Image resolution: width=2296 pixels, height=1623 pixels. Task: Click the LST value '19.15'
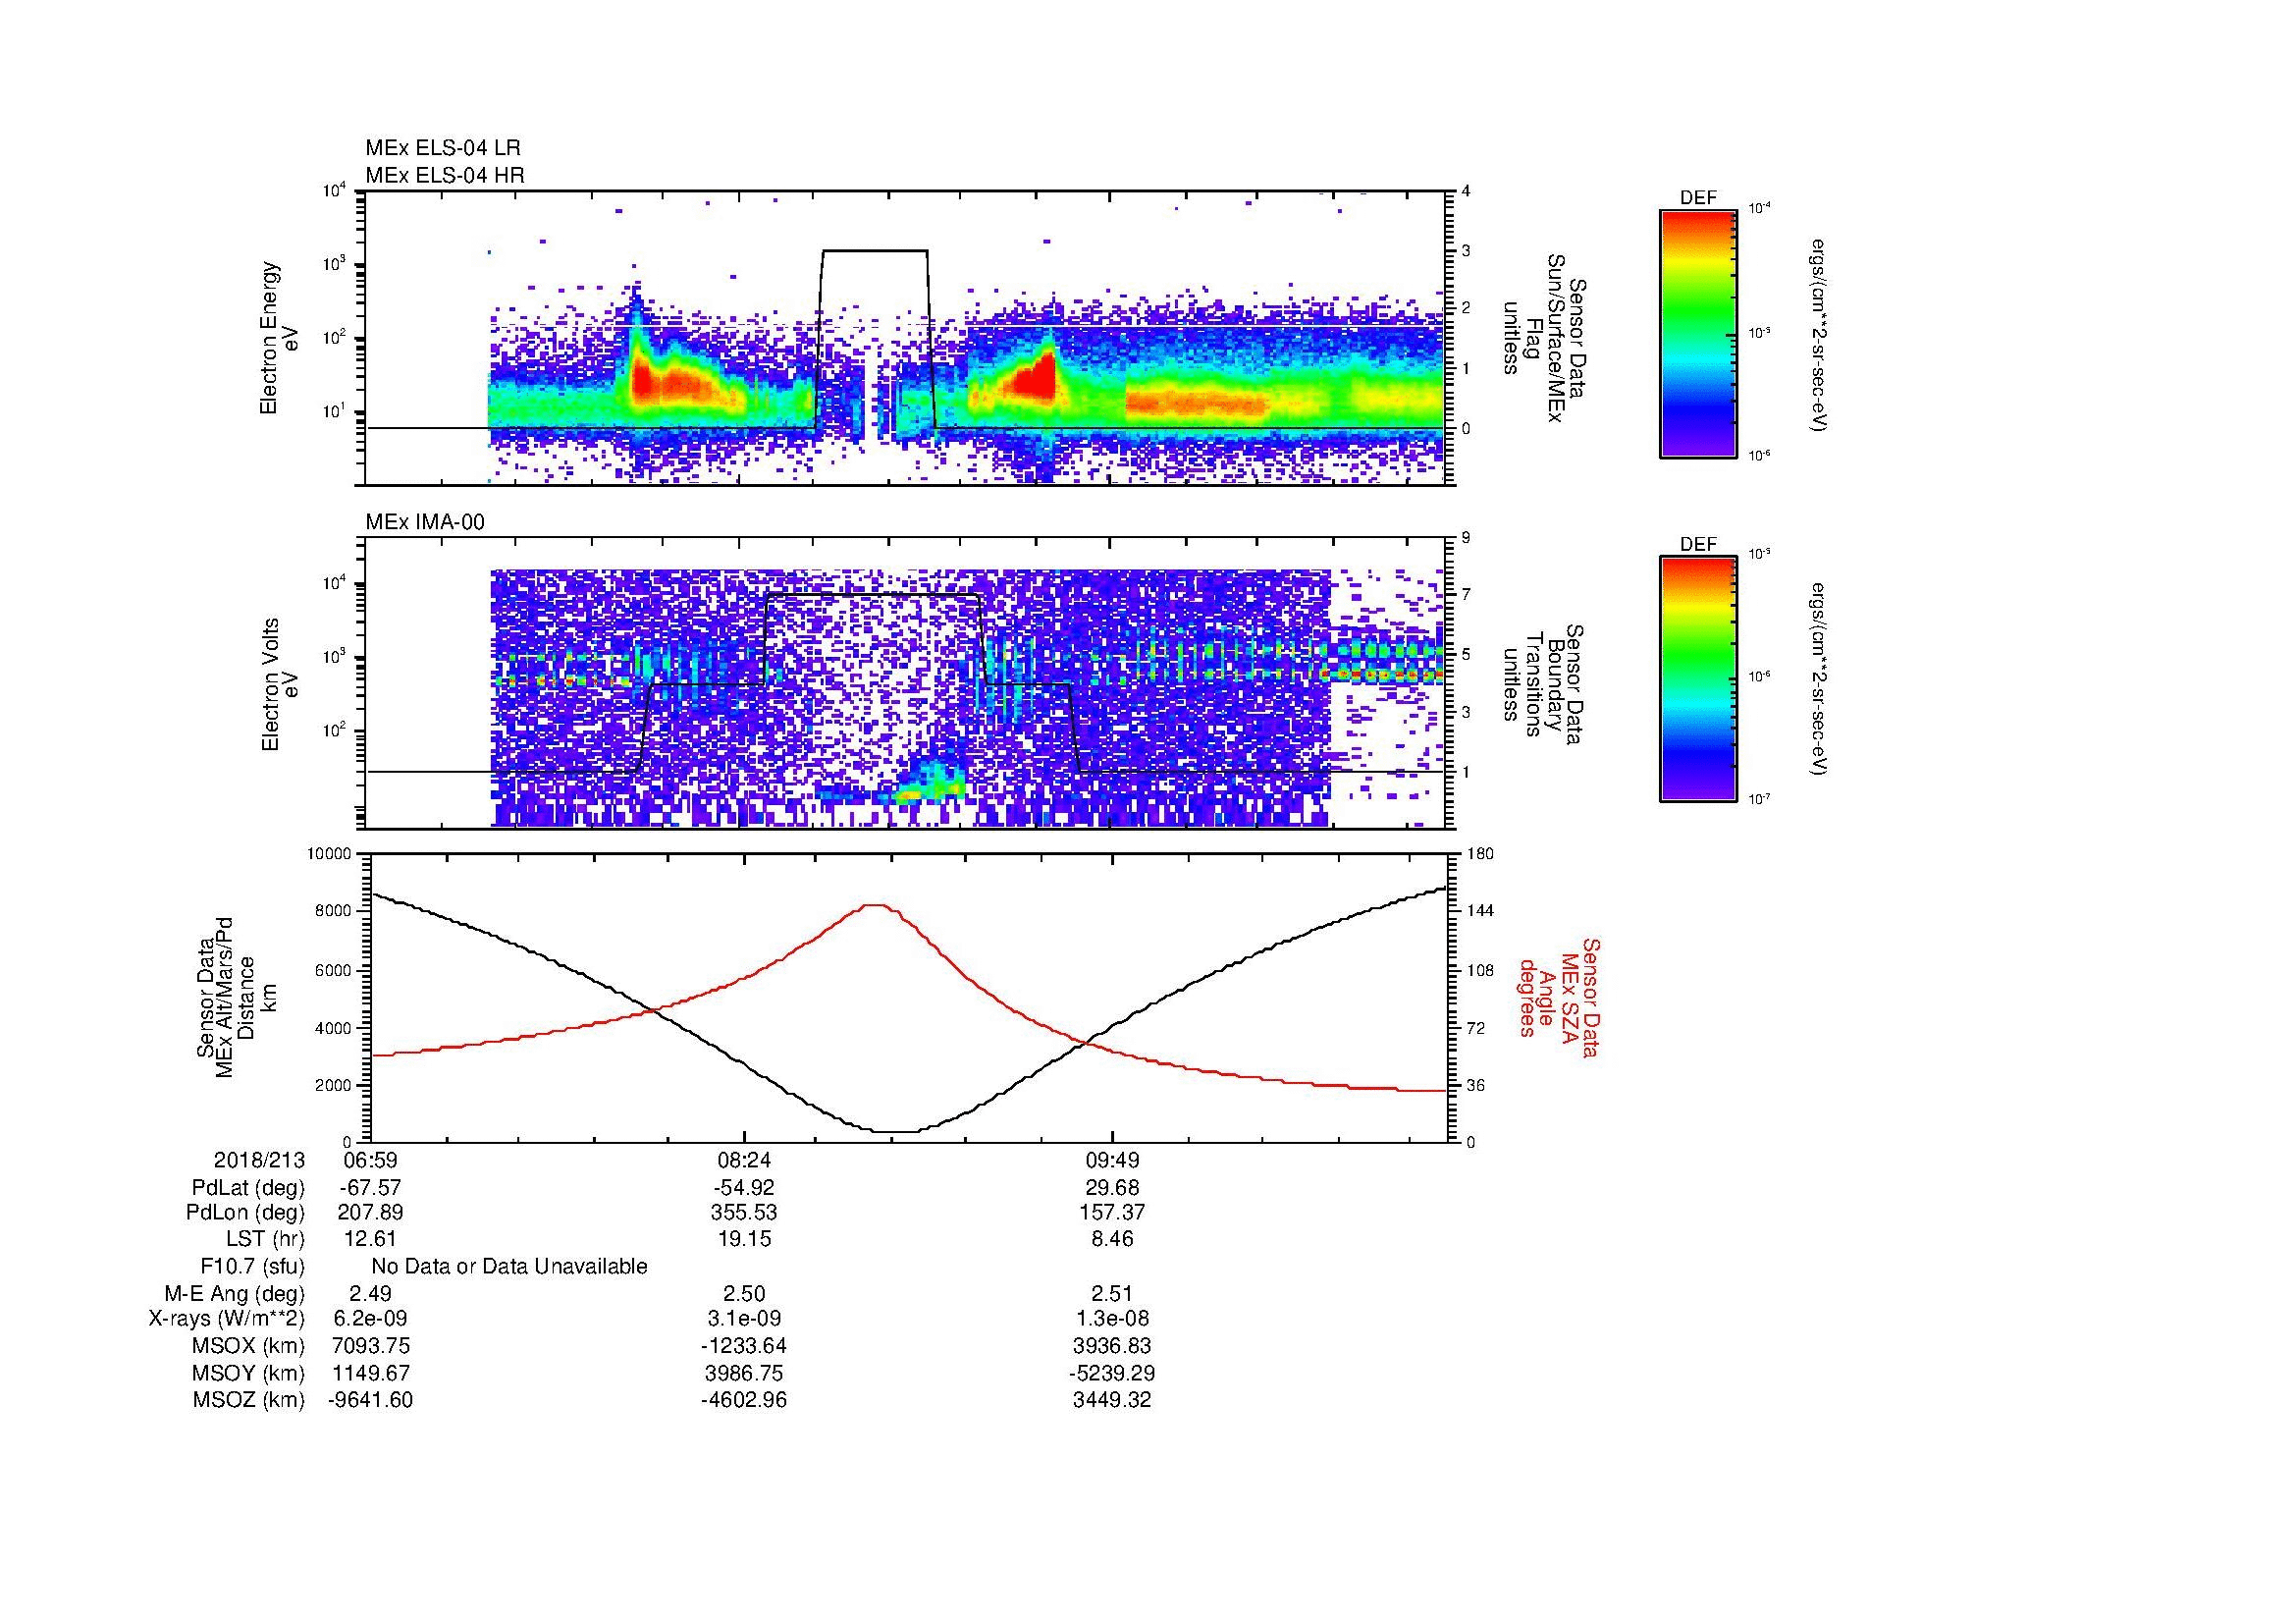point(744,1240)
